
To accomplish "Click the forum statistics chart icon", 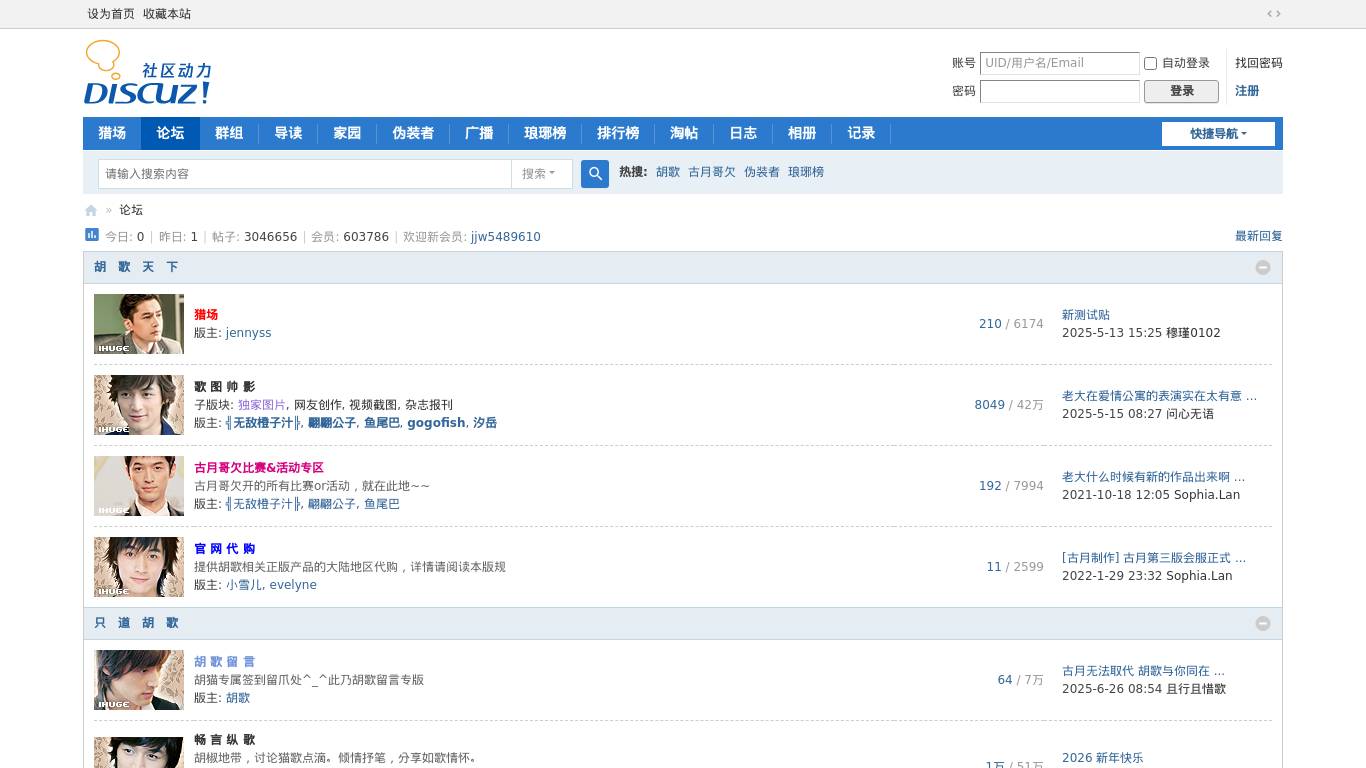I will [x=92, y=235].
